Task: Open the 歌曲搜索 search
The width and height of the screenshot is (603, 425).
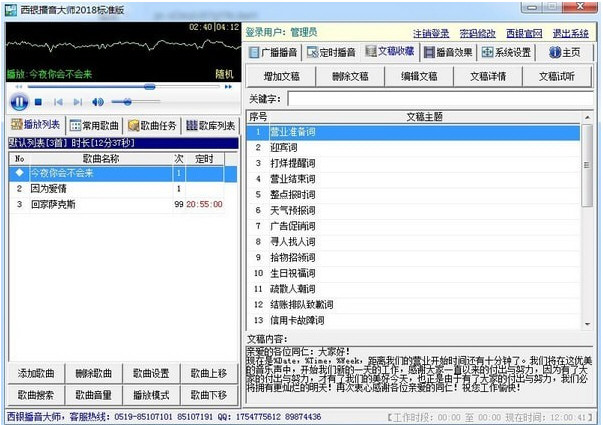Action: pos(36,395)
